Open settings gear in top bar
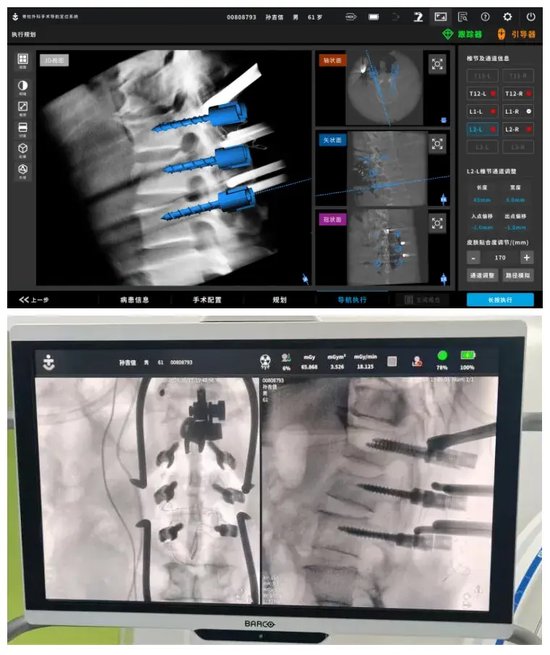The width and height of the screenshot is (550, 655). (507, 17)
